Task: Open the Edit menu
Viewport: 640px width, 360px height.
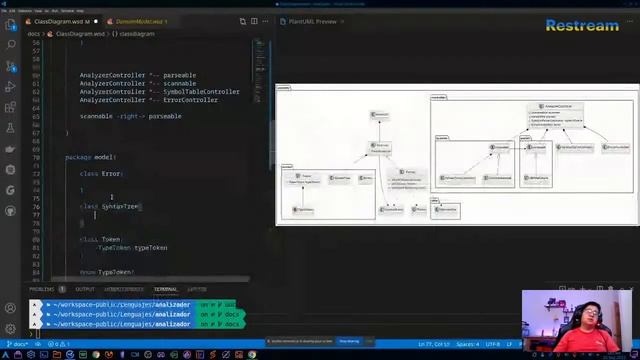Action: 12,11
